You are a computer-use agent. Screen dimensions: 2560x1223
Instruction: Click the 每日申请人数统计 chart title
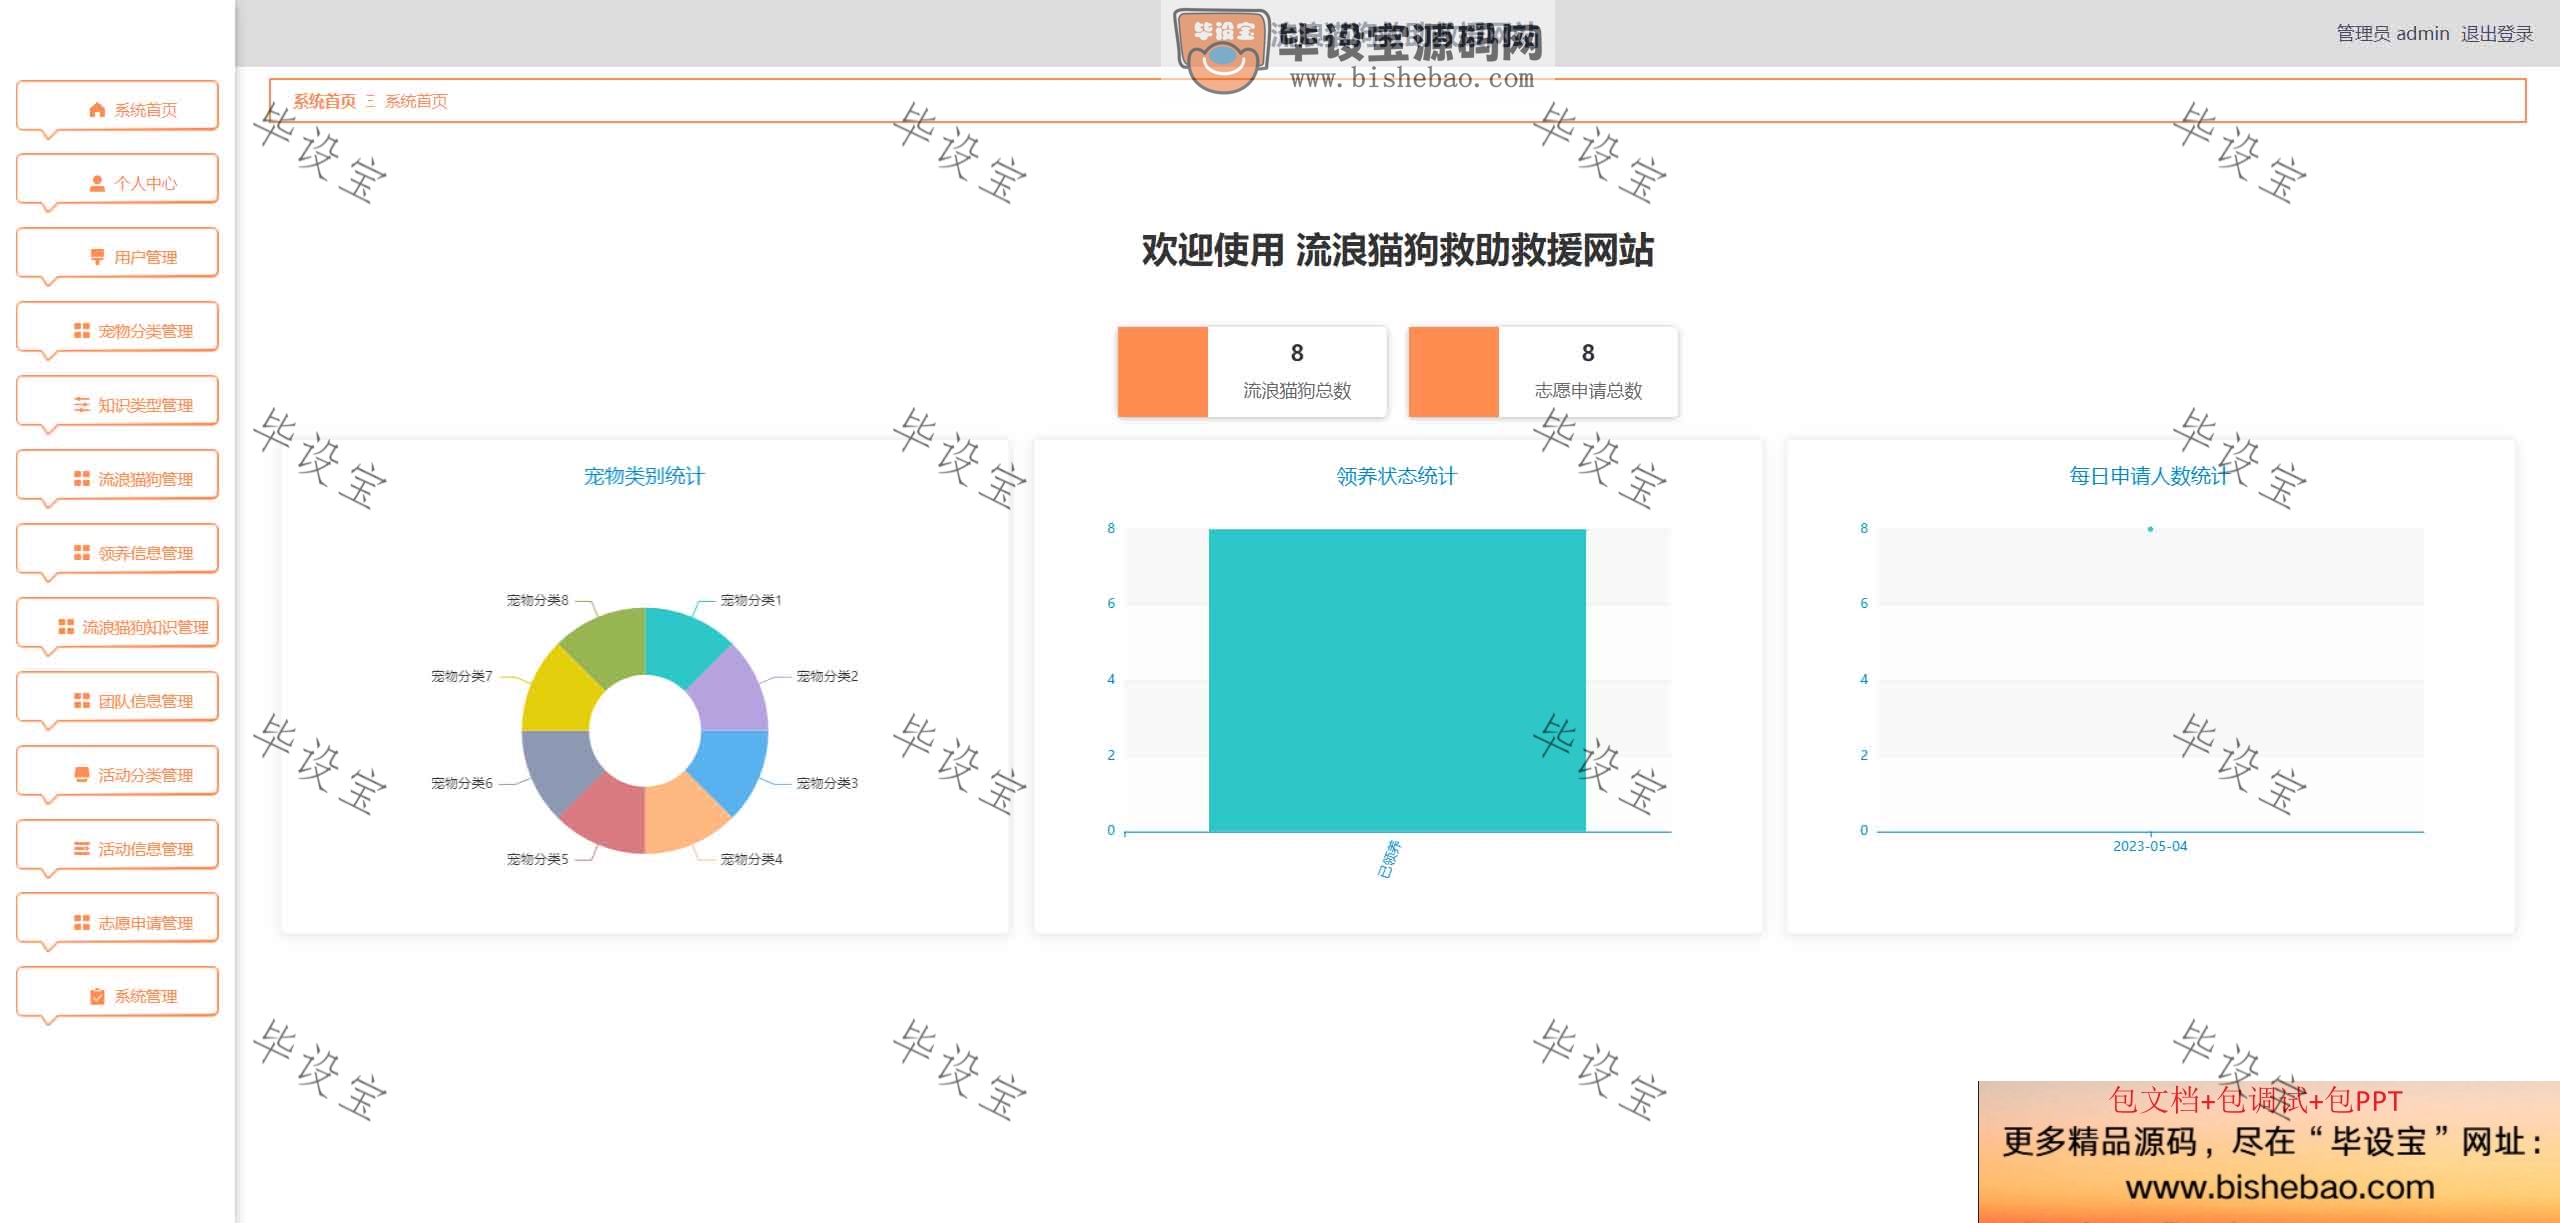2150,476
